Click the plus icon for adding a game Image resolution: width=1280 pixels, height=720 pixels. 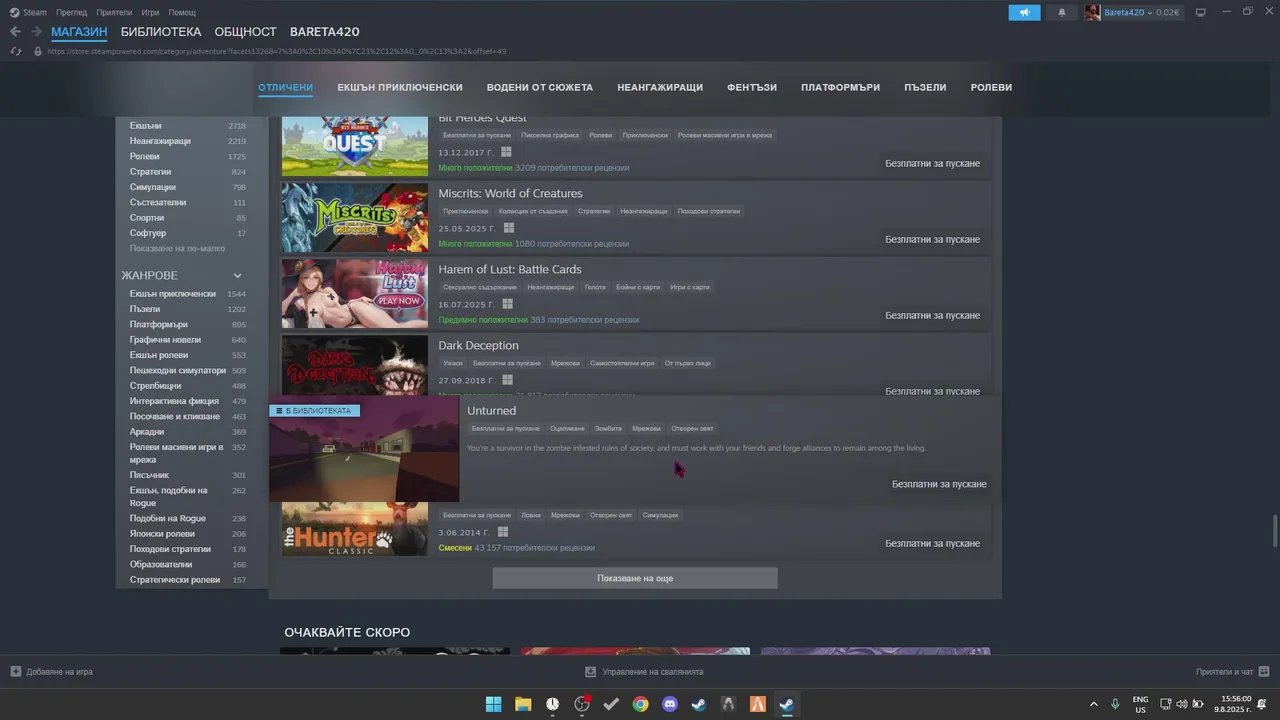(x=15, y=672)
